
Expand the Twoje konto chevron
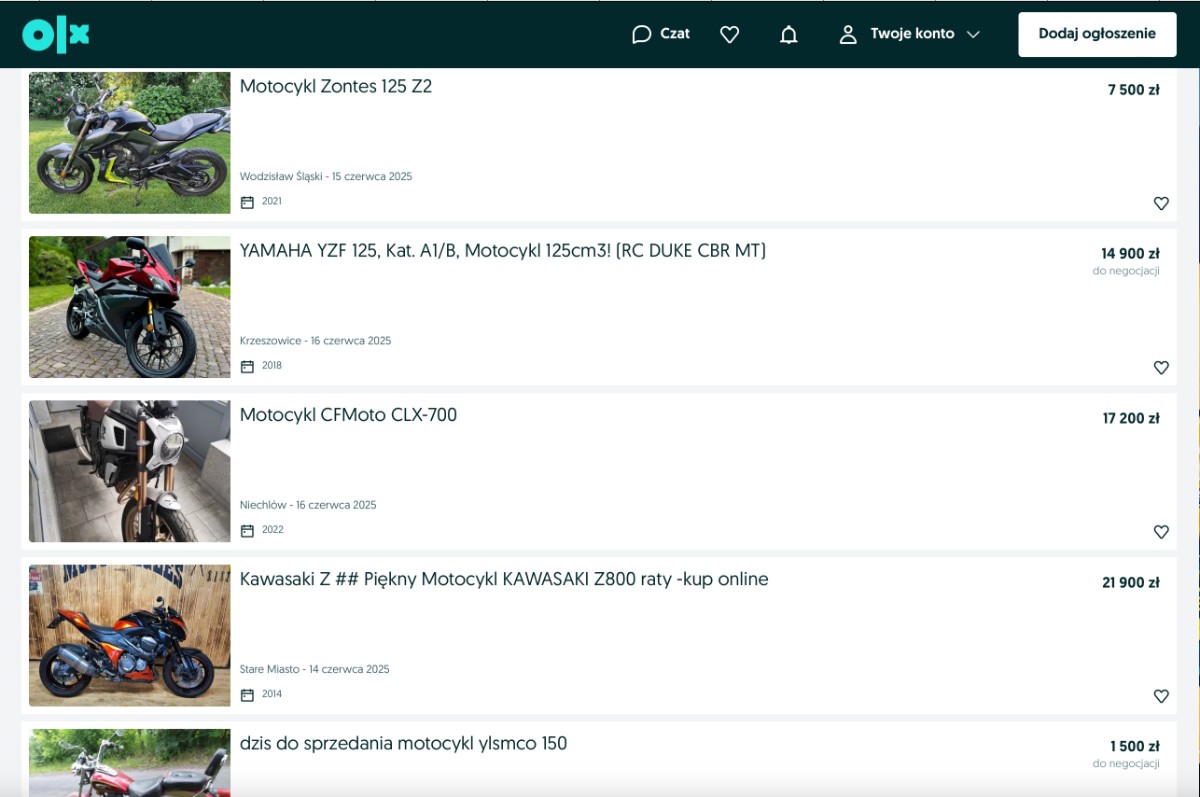(973, 34)
